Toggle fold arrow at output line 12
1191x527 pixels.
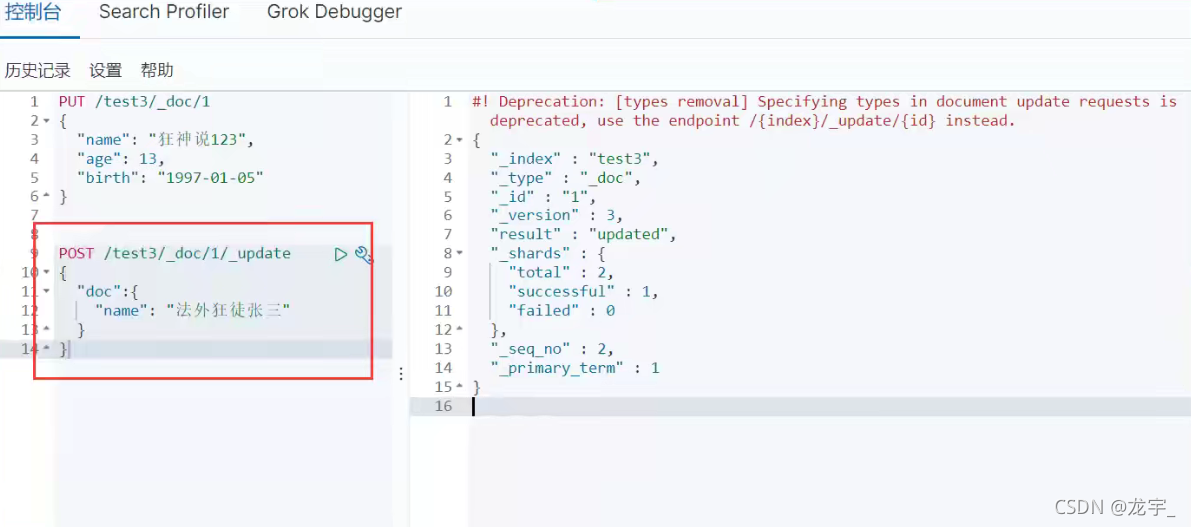pyautogui.click(x=460, y=330)
